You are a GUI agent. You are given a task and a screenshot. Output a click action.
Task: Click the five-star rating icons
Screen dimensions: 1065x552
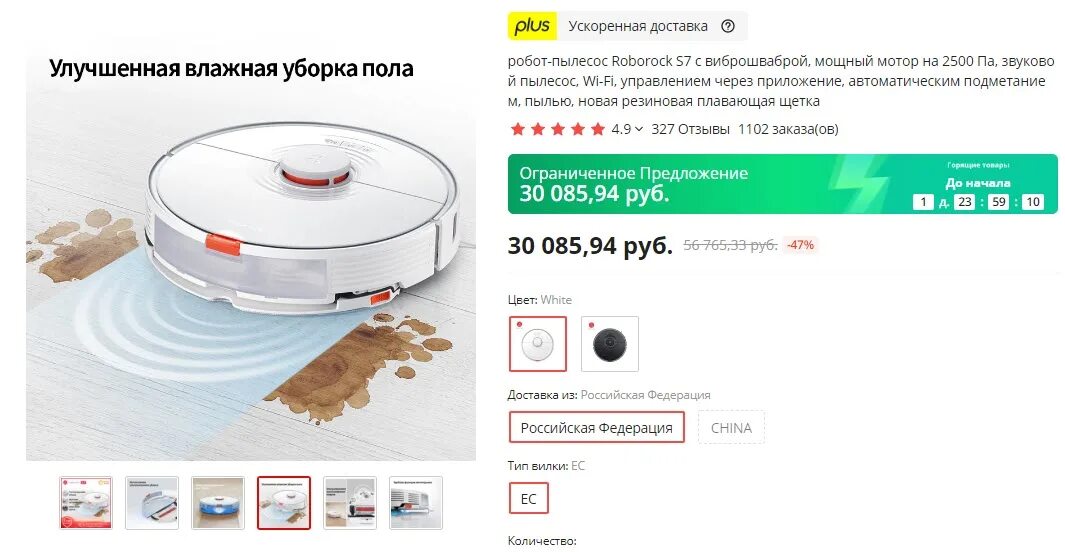coord(558,129)
